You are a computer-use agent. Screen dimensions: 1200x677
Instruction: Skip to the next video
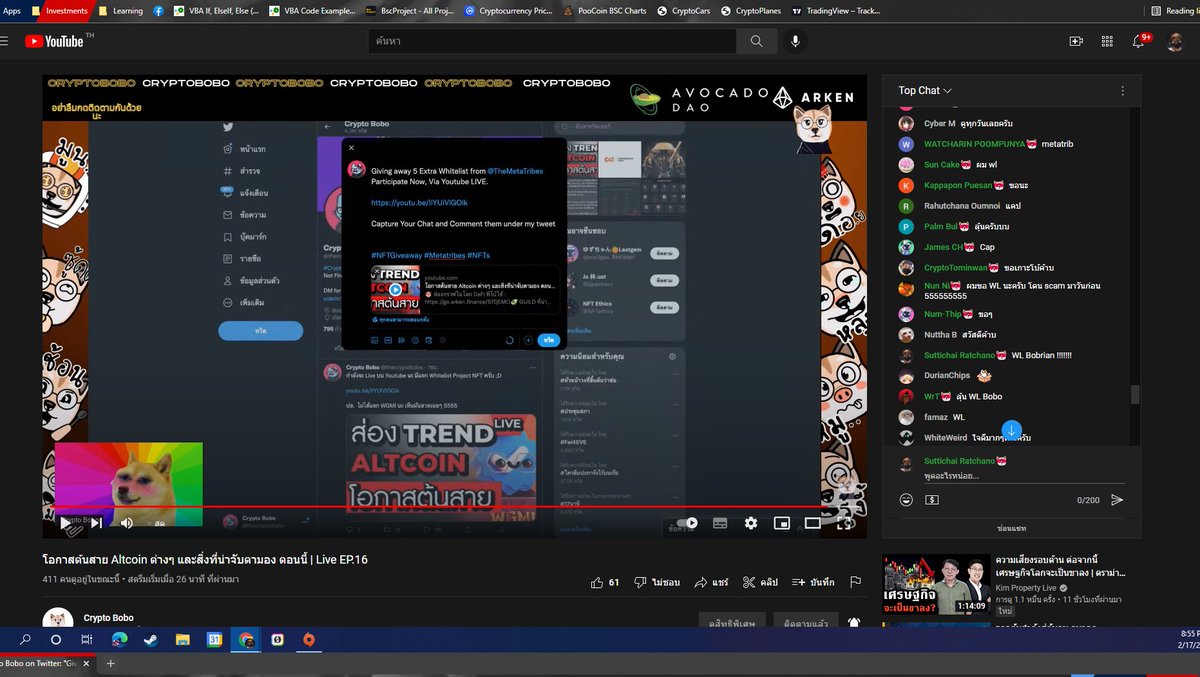(x=97, y=522)
